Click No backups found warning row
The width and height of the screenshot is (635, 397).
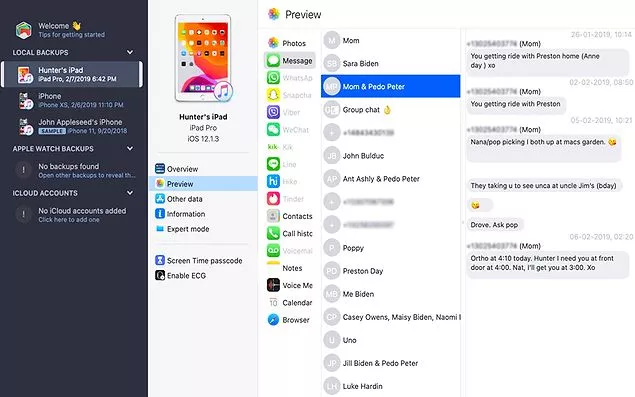click(75, 170)
